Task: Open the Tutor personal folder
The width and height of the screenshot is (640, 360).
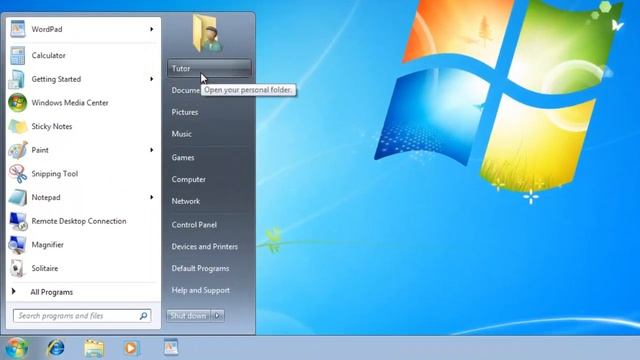Action: 209,68
